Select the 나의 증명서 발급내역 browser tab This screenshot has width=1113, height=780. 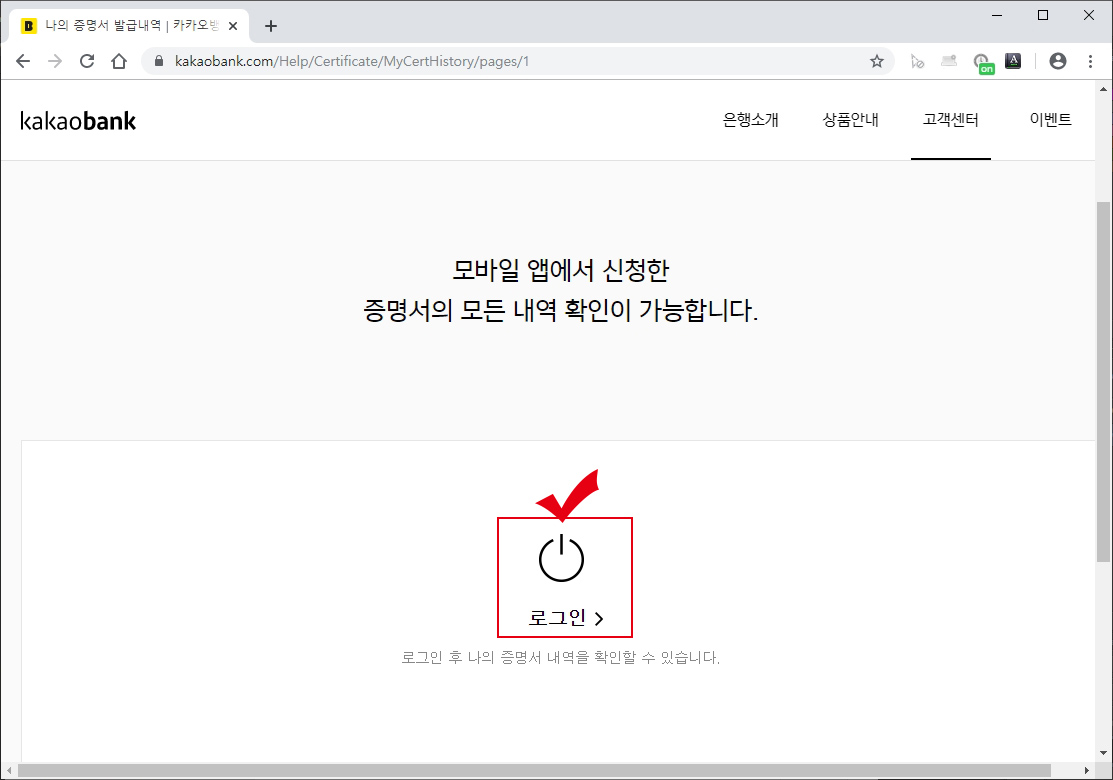point(120,25)
